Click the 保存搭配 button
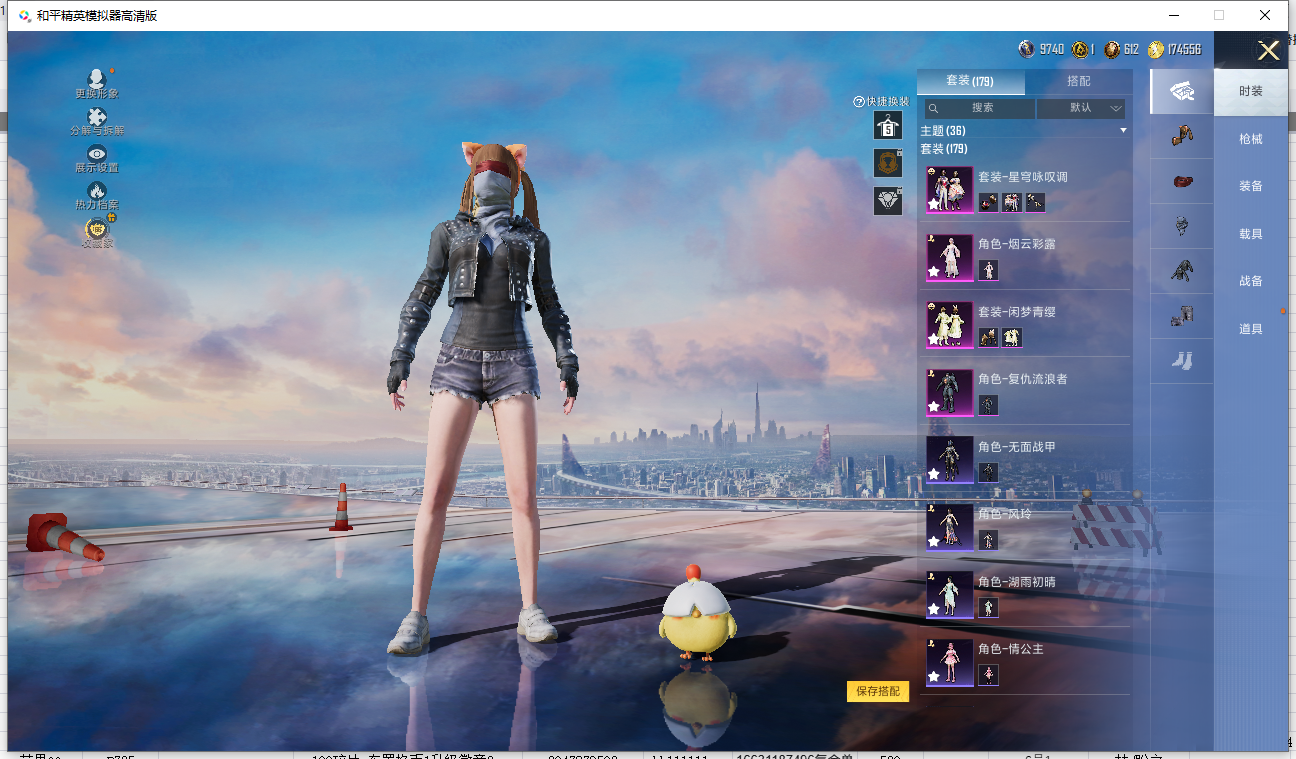Screen dimensions: 1296x759 878,691
